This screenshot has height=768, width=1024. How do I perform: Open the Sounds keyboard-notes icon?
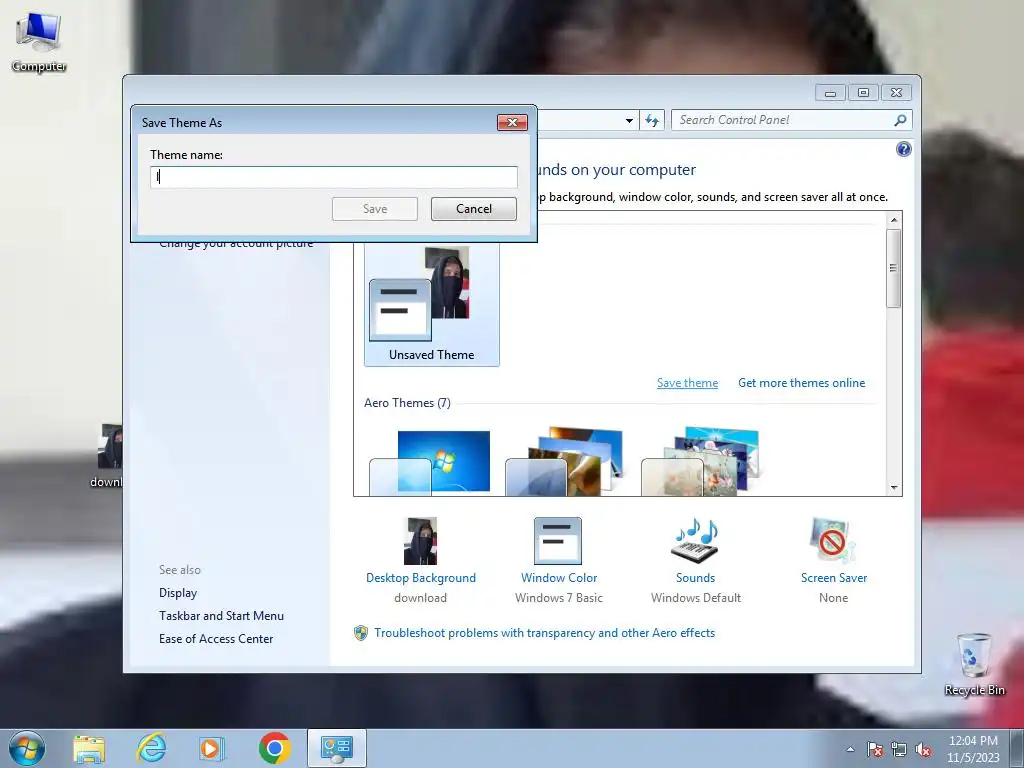click(695, 541)
